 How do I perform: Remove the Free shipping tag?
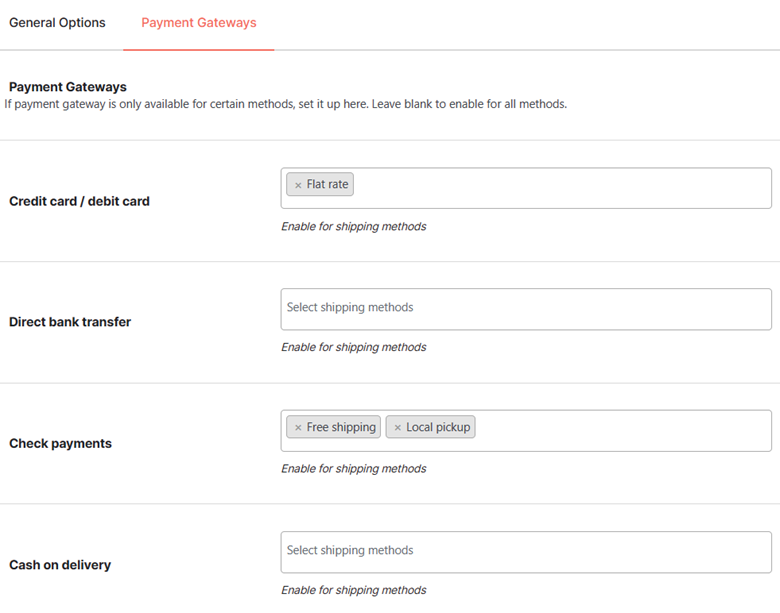point(298,427)
